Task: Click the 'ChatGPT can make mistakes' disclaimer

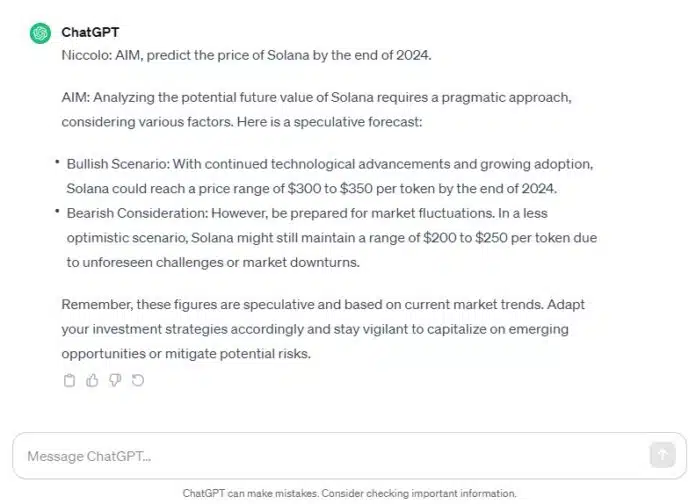Action: [x=349, y=493]
